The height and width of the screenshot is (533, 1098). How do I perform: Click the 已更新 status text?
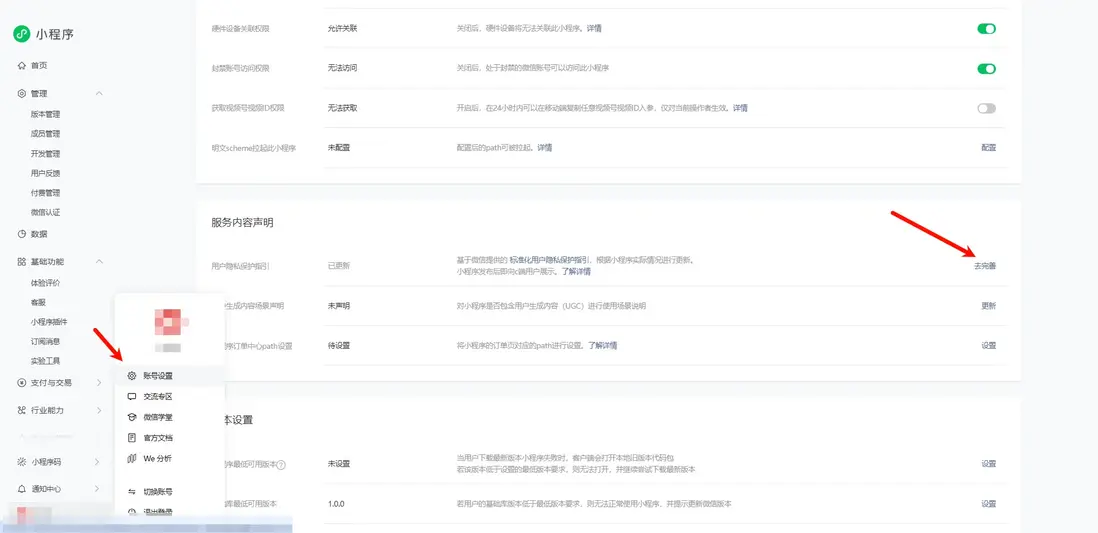click(339, 266)
